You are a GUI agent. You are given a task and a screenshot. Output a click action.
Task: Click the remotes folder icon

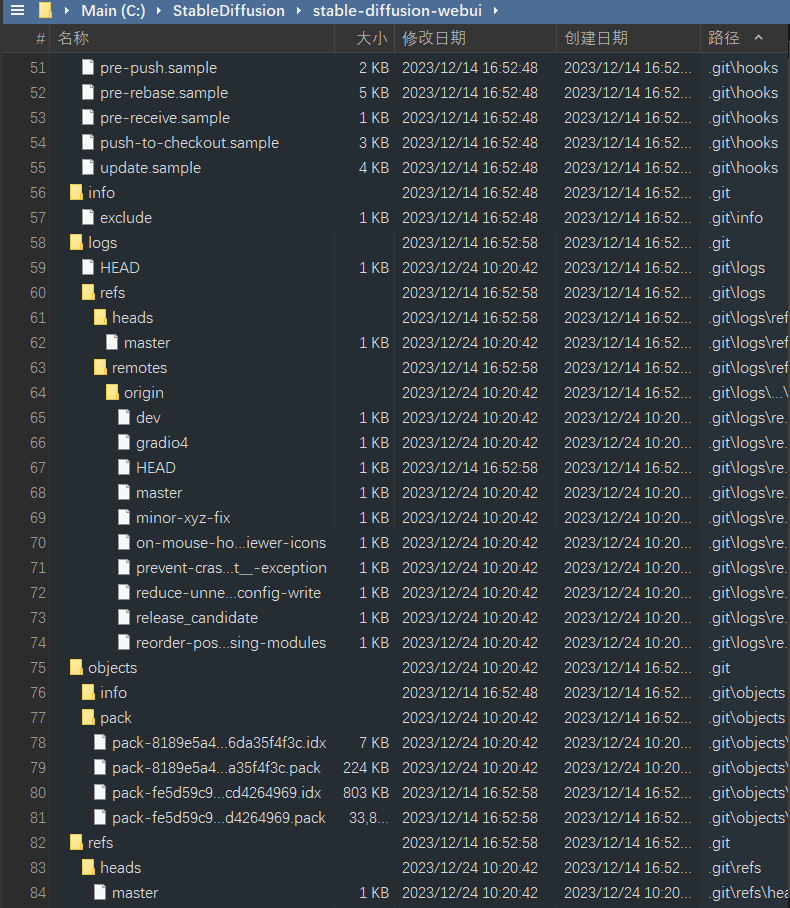pyautogui.click(x=100, y=367)
